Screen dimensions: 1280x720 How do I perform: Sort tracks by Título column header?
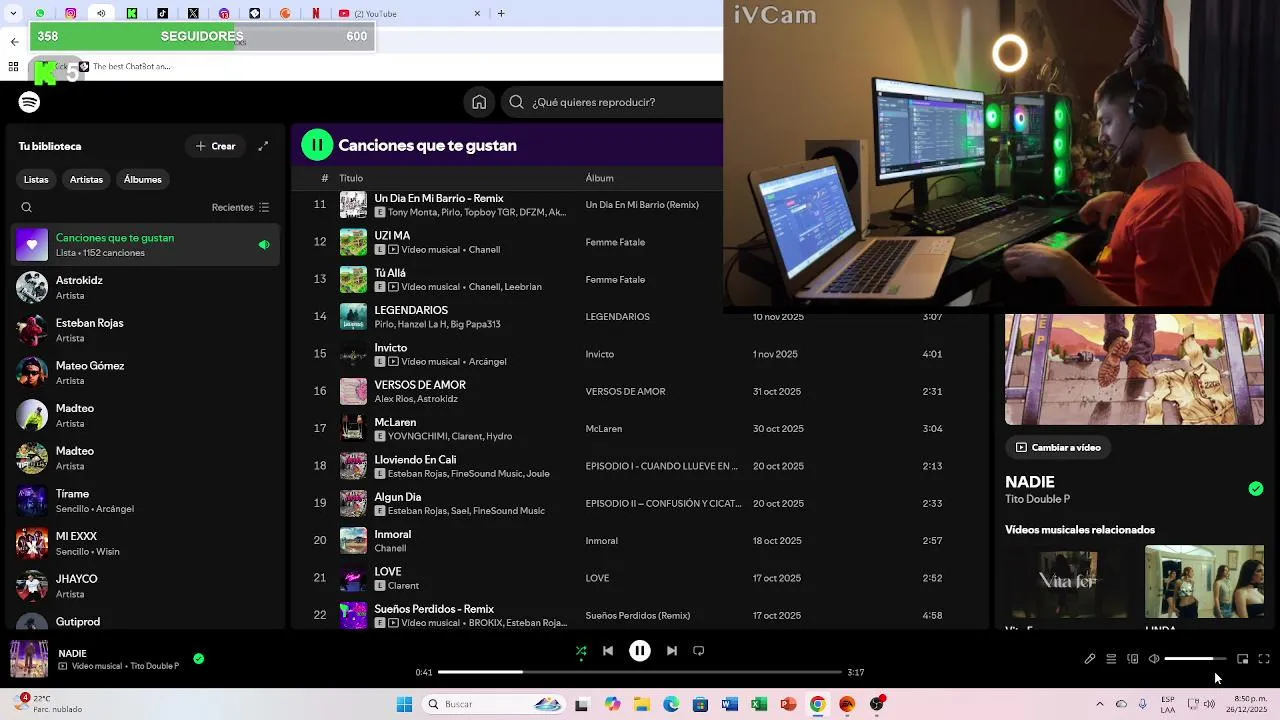click(351, 178)
